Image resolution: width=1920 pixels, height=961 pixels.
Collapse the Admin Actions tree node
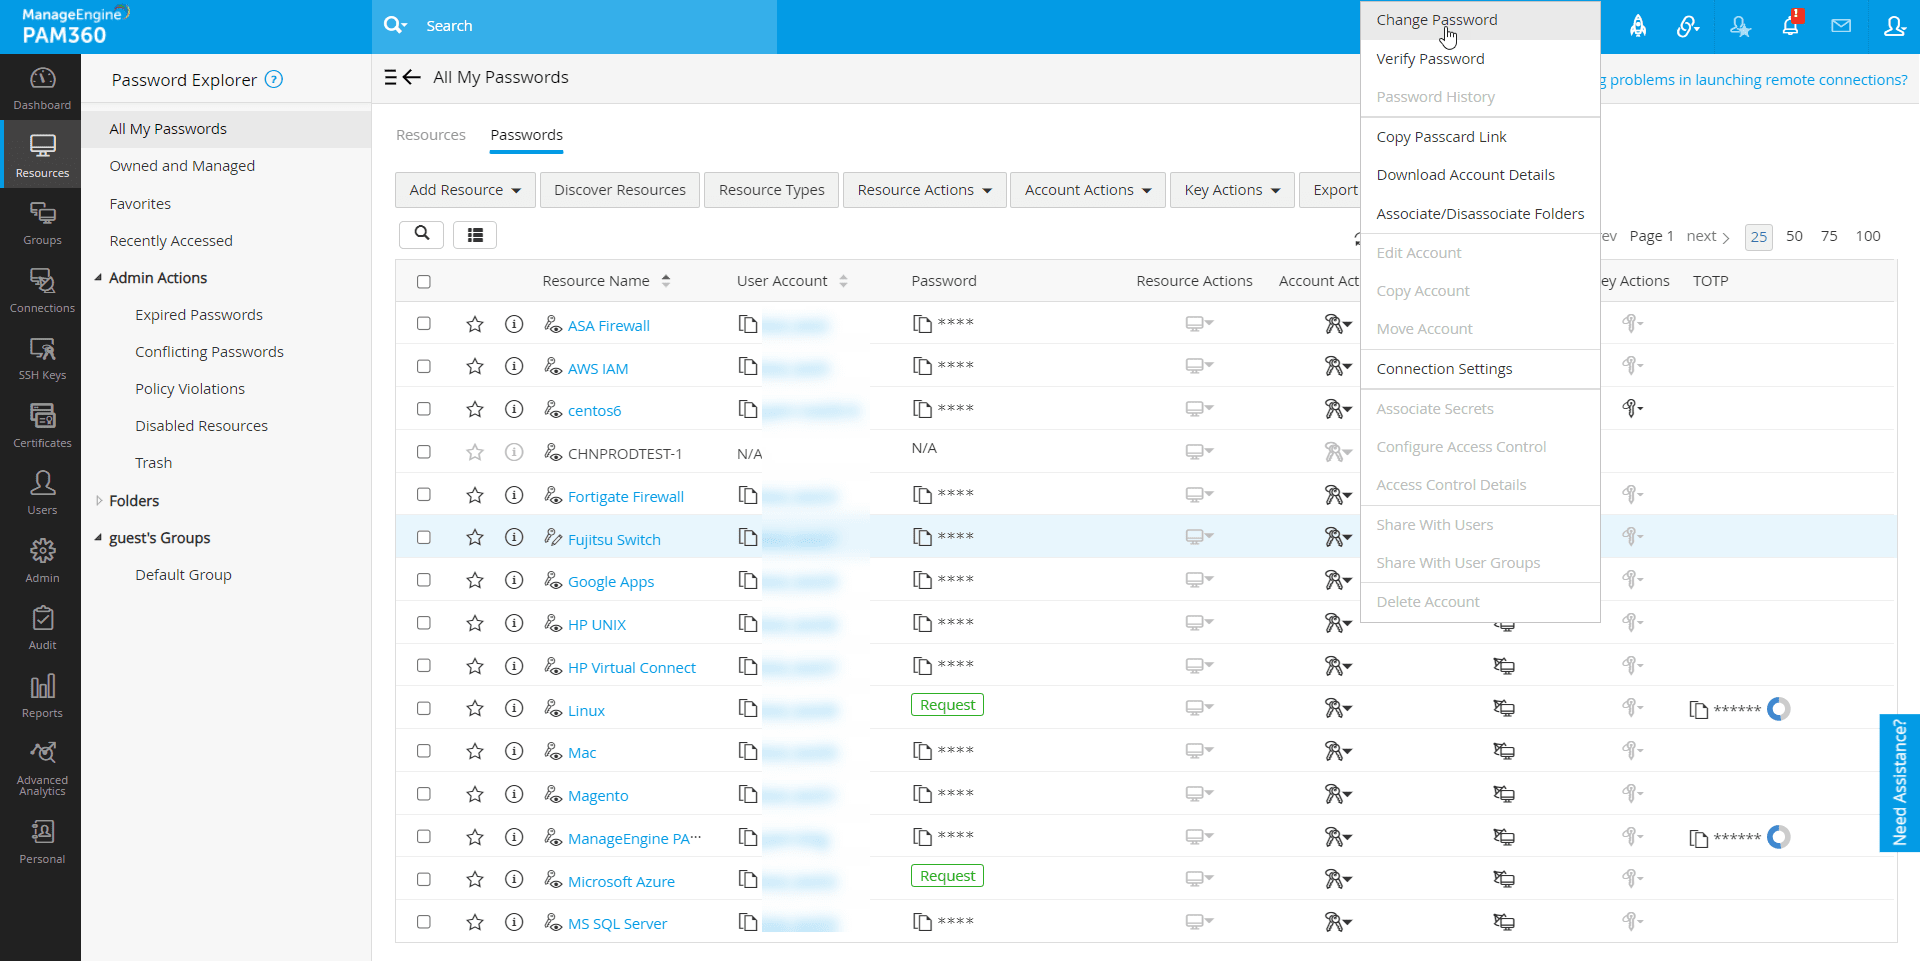(98, 278)
